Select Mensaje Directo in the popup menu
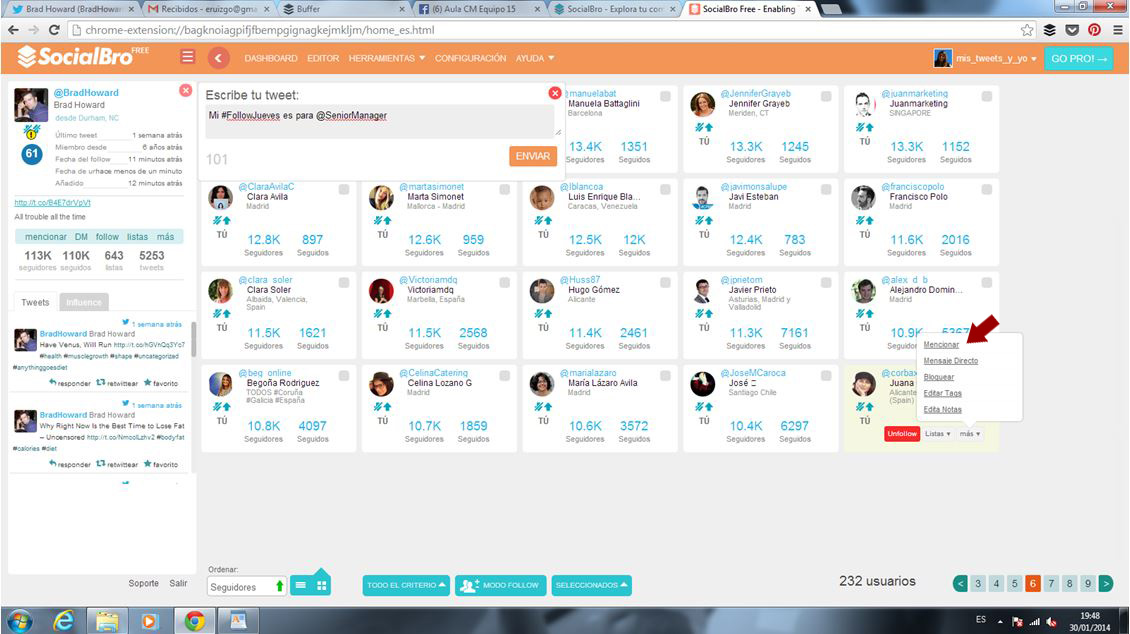This screenshot has height=634, width=1130. pyautogui.click(x=950, y=361)
